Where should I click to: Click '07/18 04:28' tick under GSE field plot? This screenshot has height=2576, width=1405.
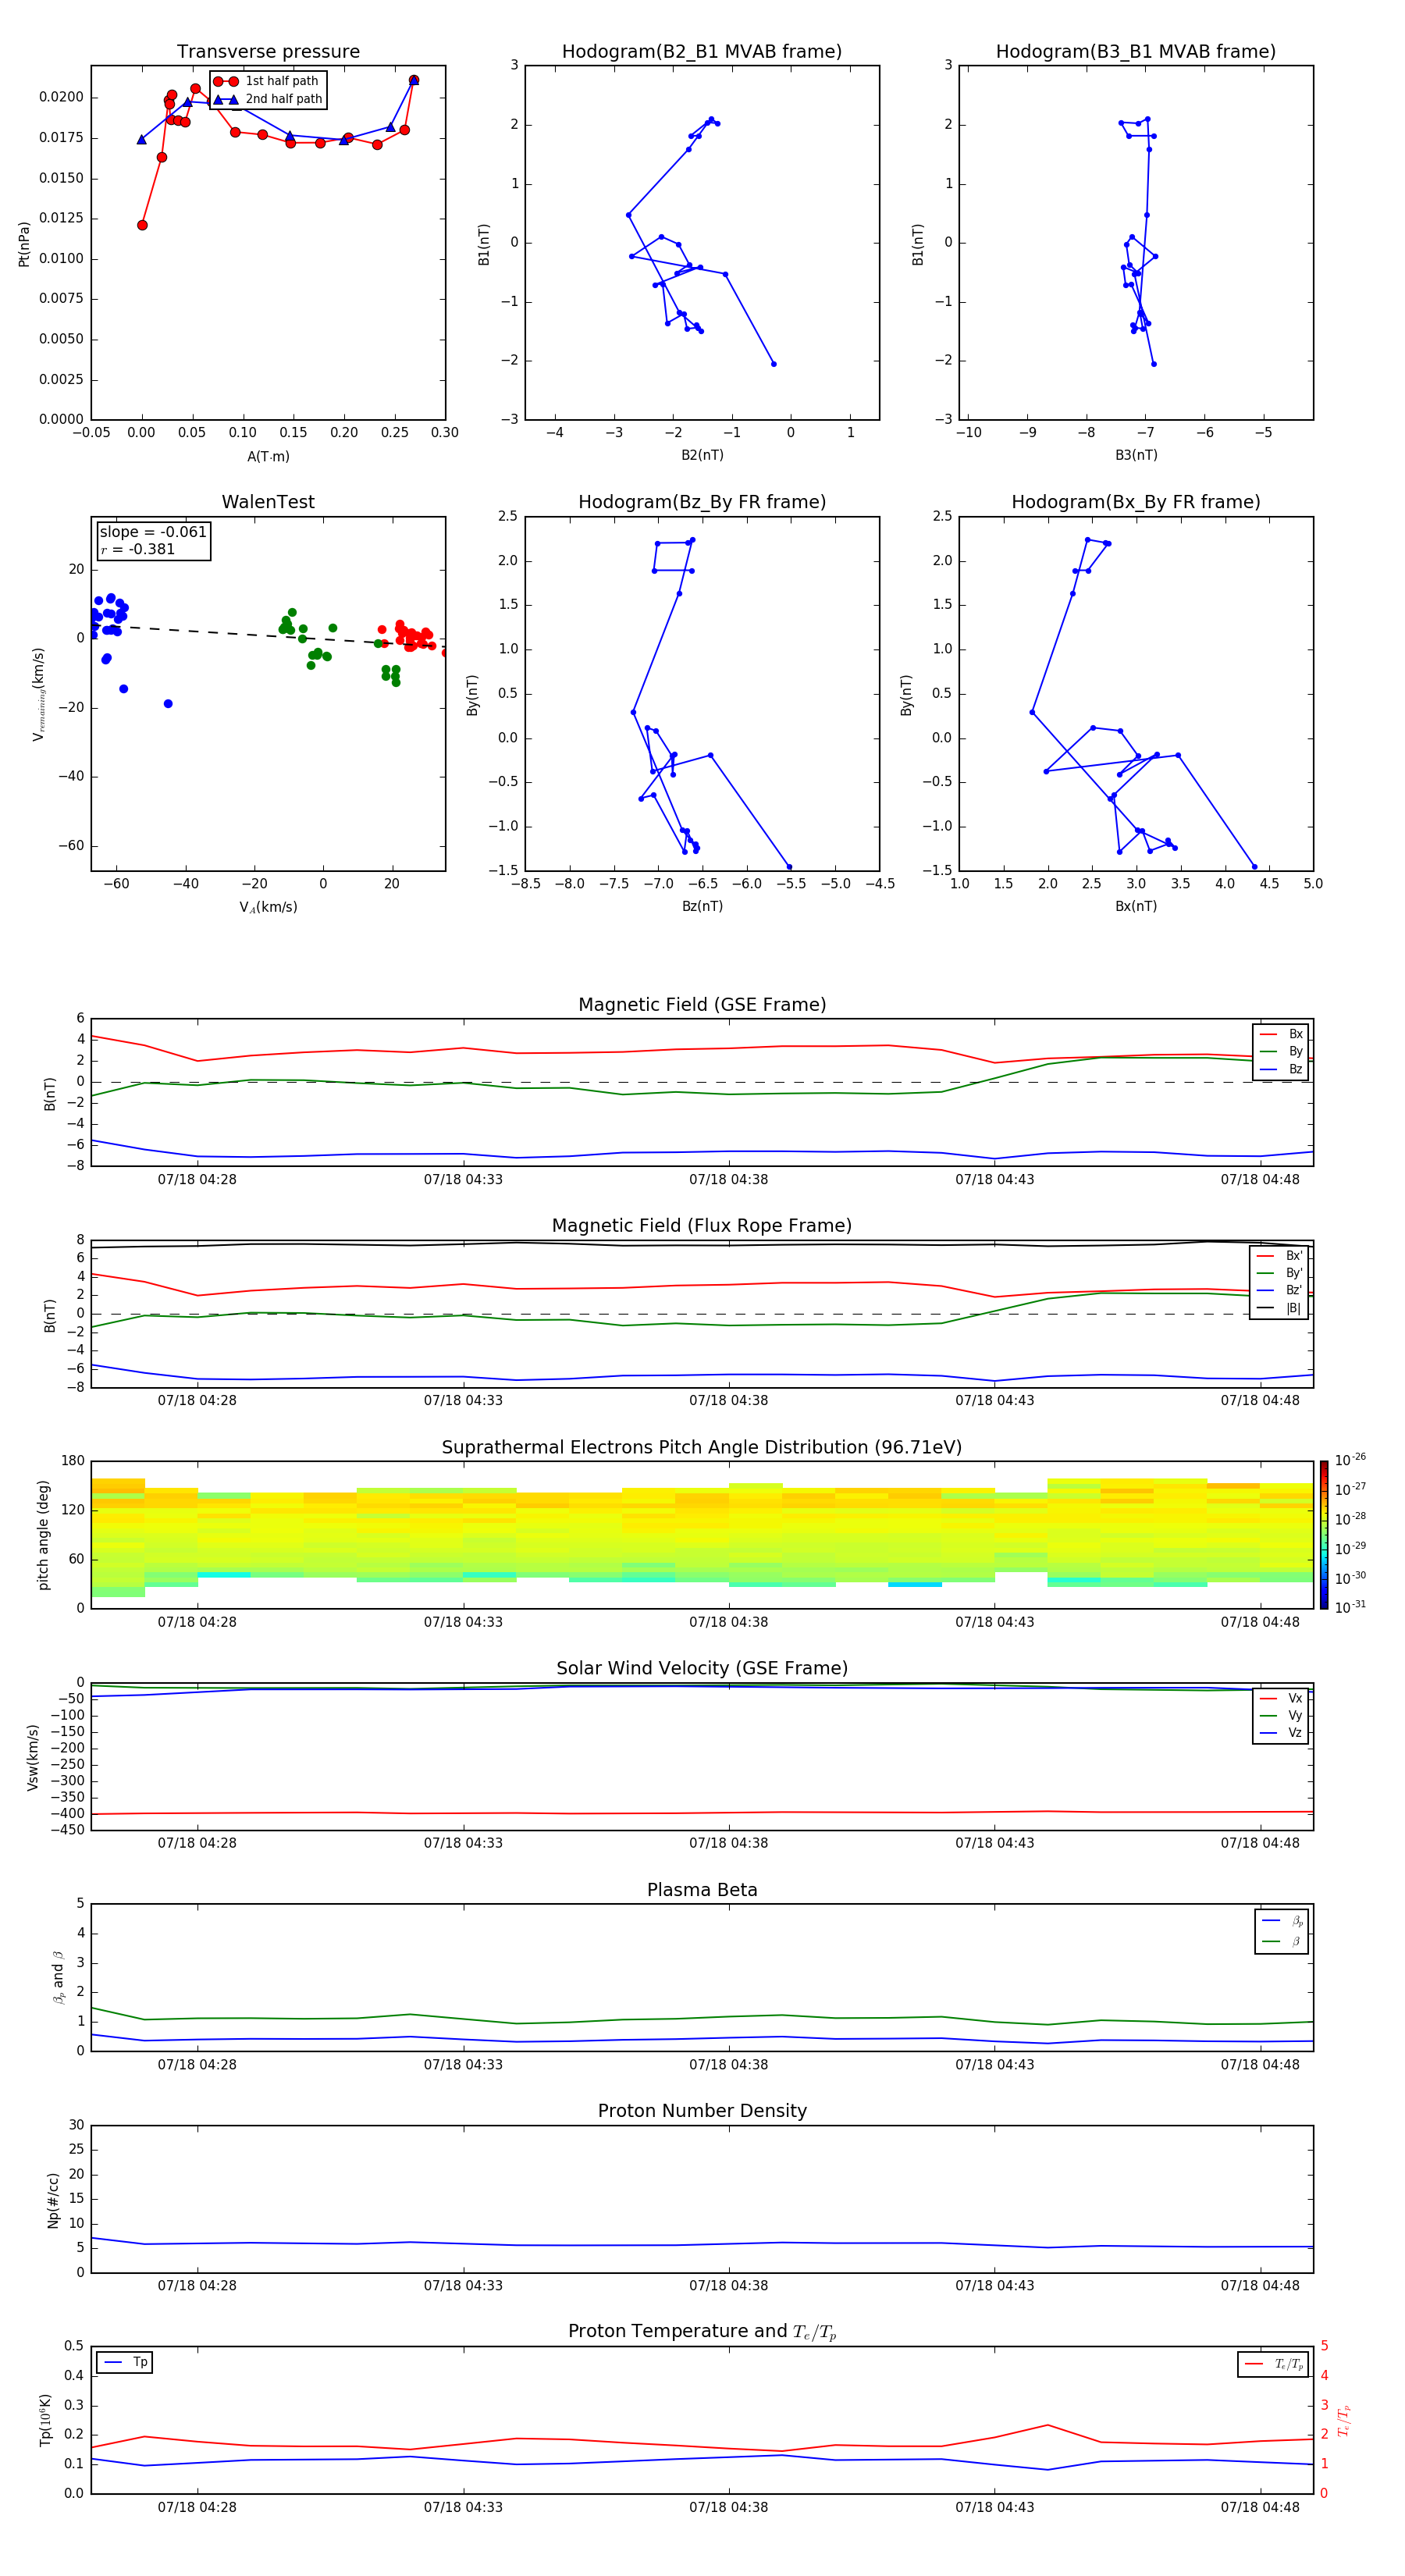pos(197,1179)
